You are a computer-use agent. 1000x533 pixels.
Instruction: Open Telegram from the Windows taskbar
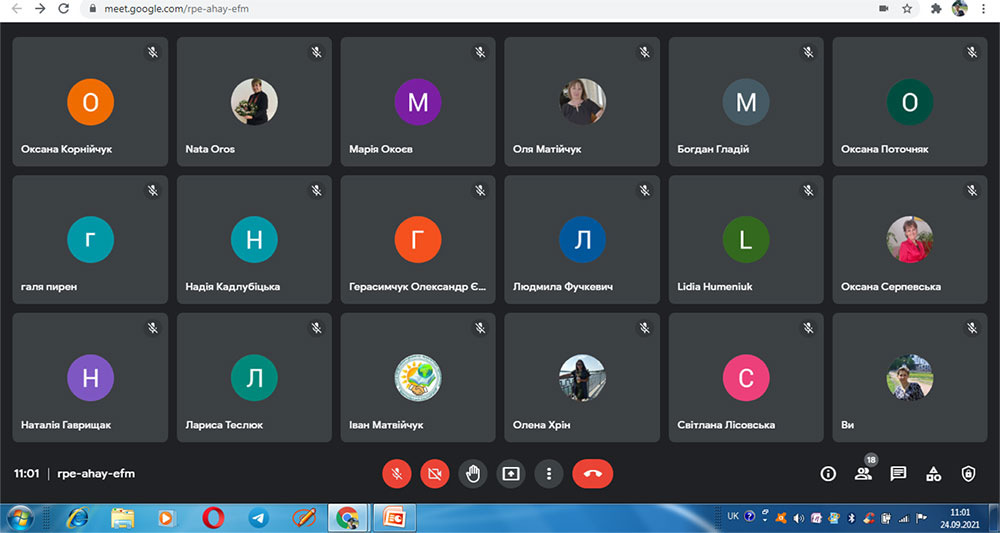[x=258, y=518]
